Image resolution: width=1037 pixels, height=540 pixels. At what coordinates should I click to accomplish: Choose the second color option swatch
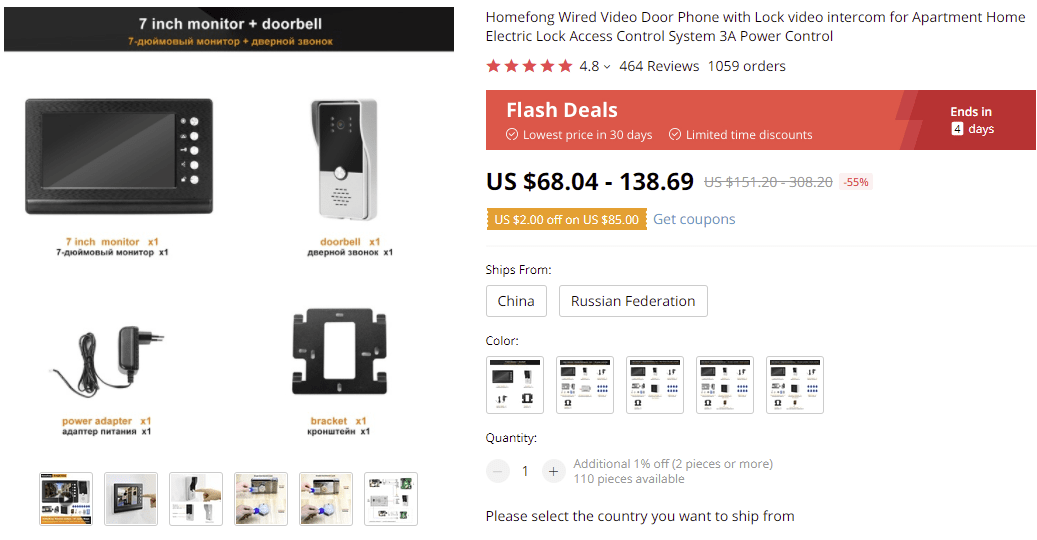[x=585, y=385]
